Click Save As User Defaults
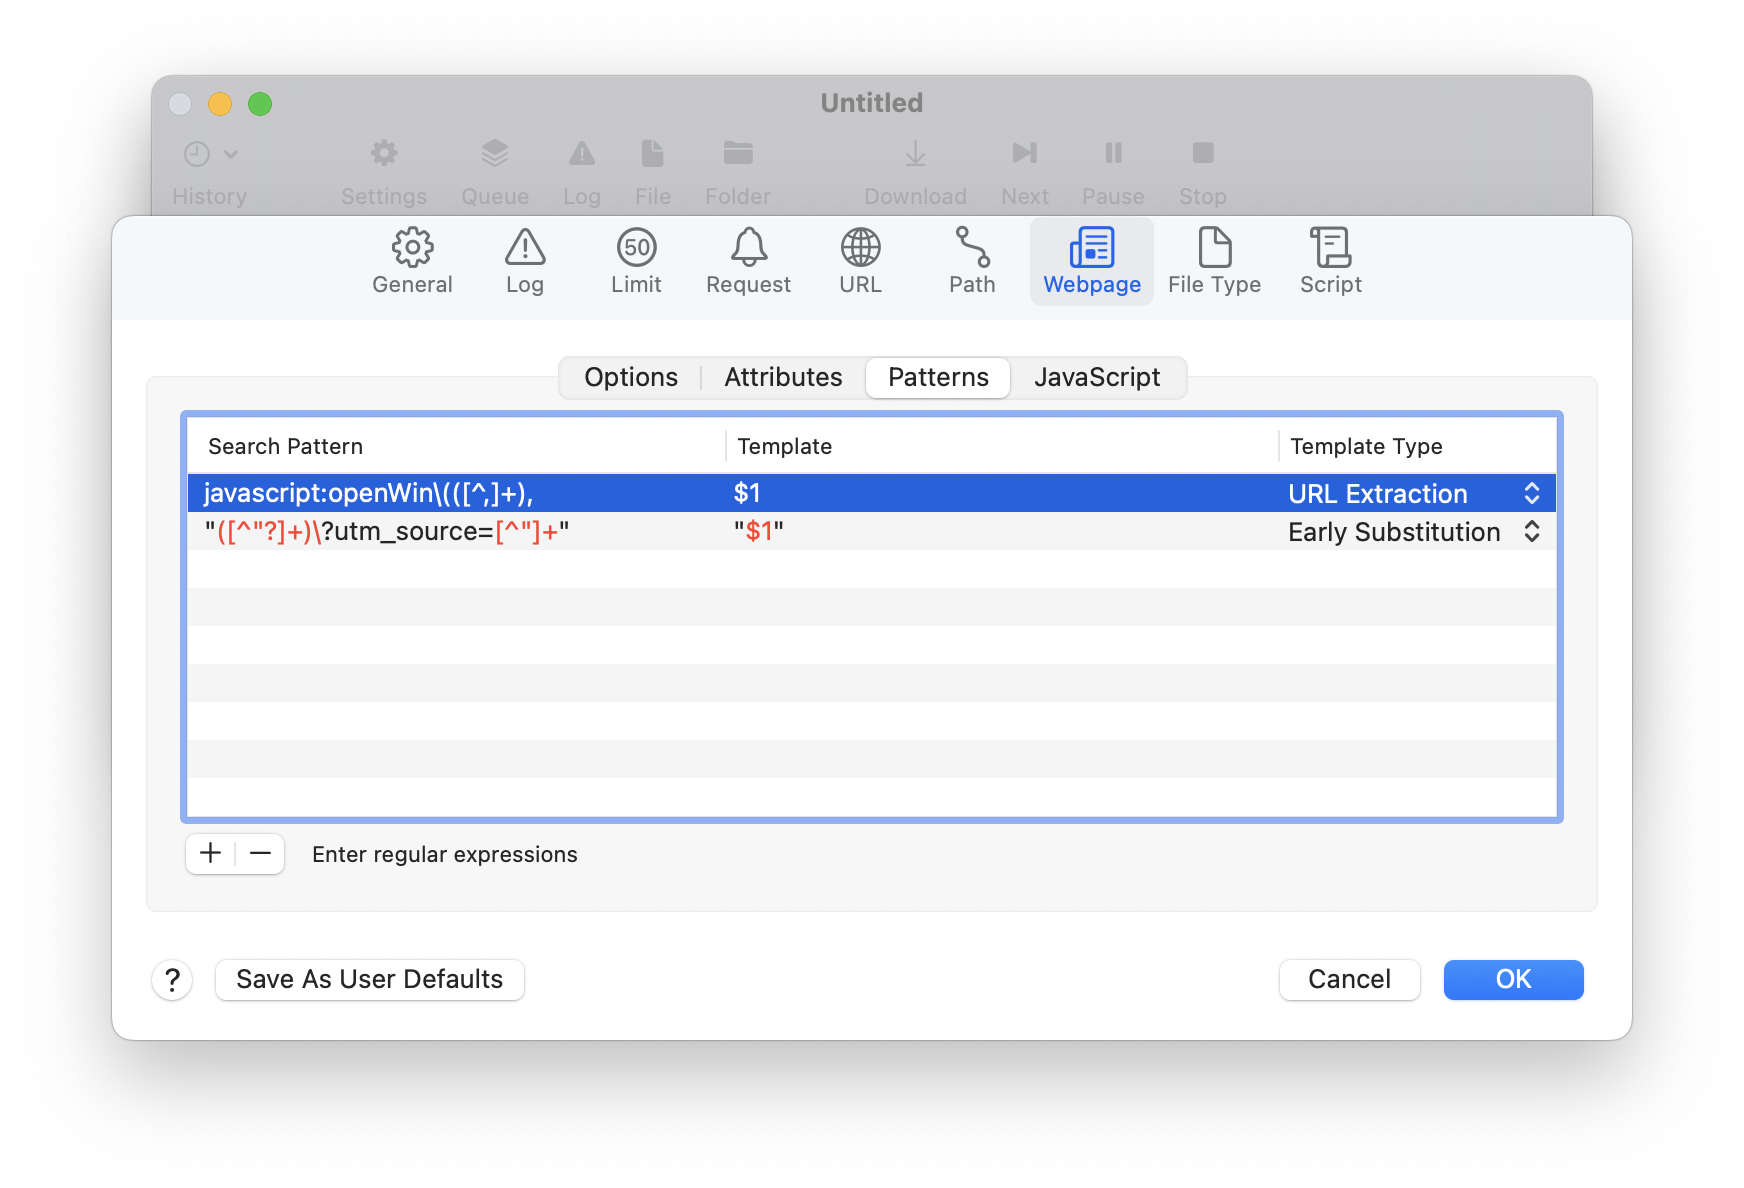This screenshot has width=1744, height=1188. click(369, 979)
